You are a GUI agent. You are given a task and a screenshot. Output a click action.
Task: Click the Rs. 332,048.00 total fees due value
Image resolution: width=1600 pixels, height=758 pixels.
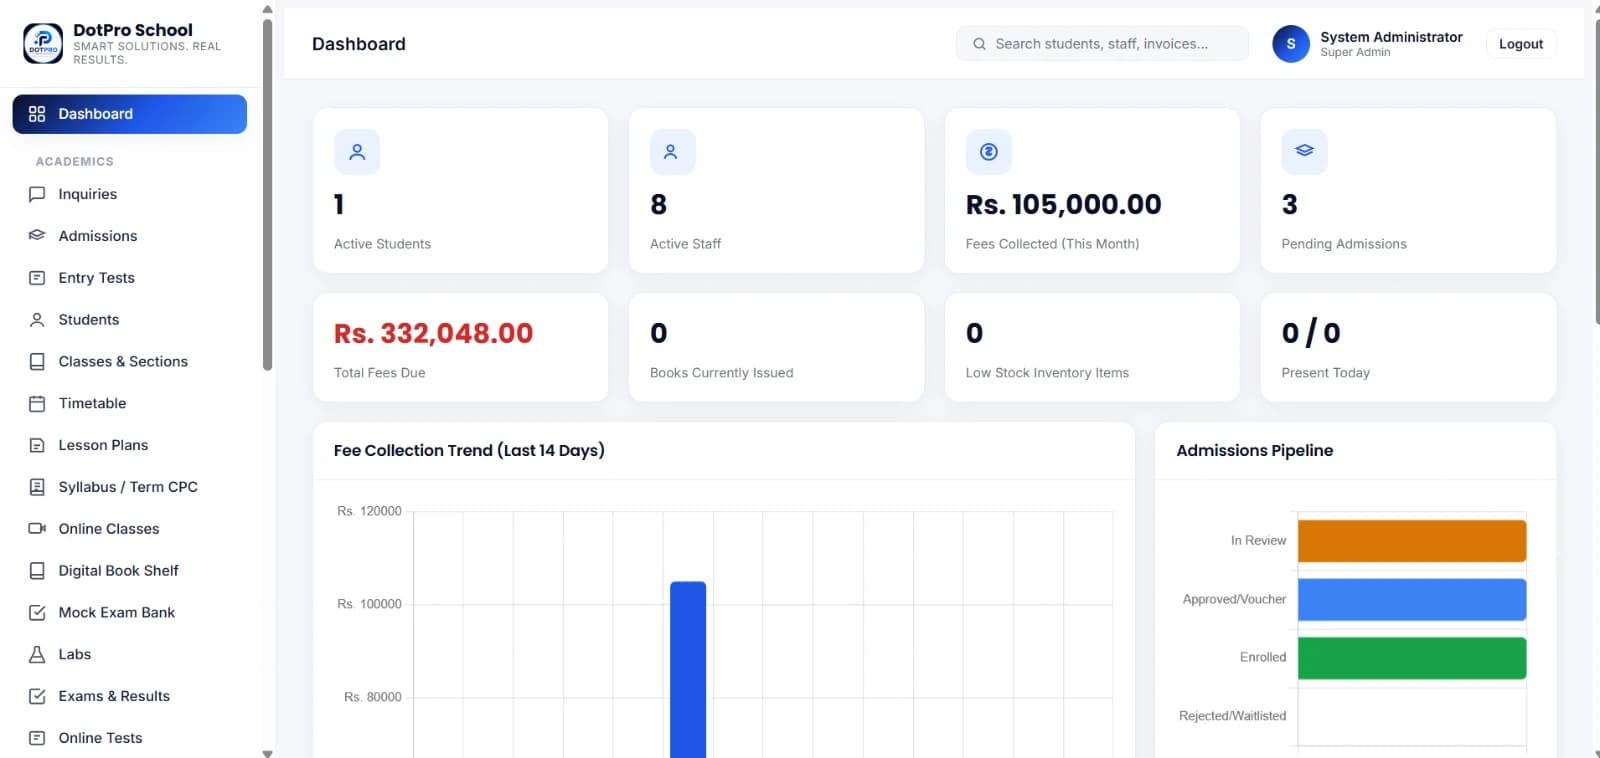(433, 333)
